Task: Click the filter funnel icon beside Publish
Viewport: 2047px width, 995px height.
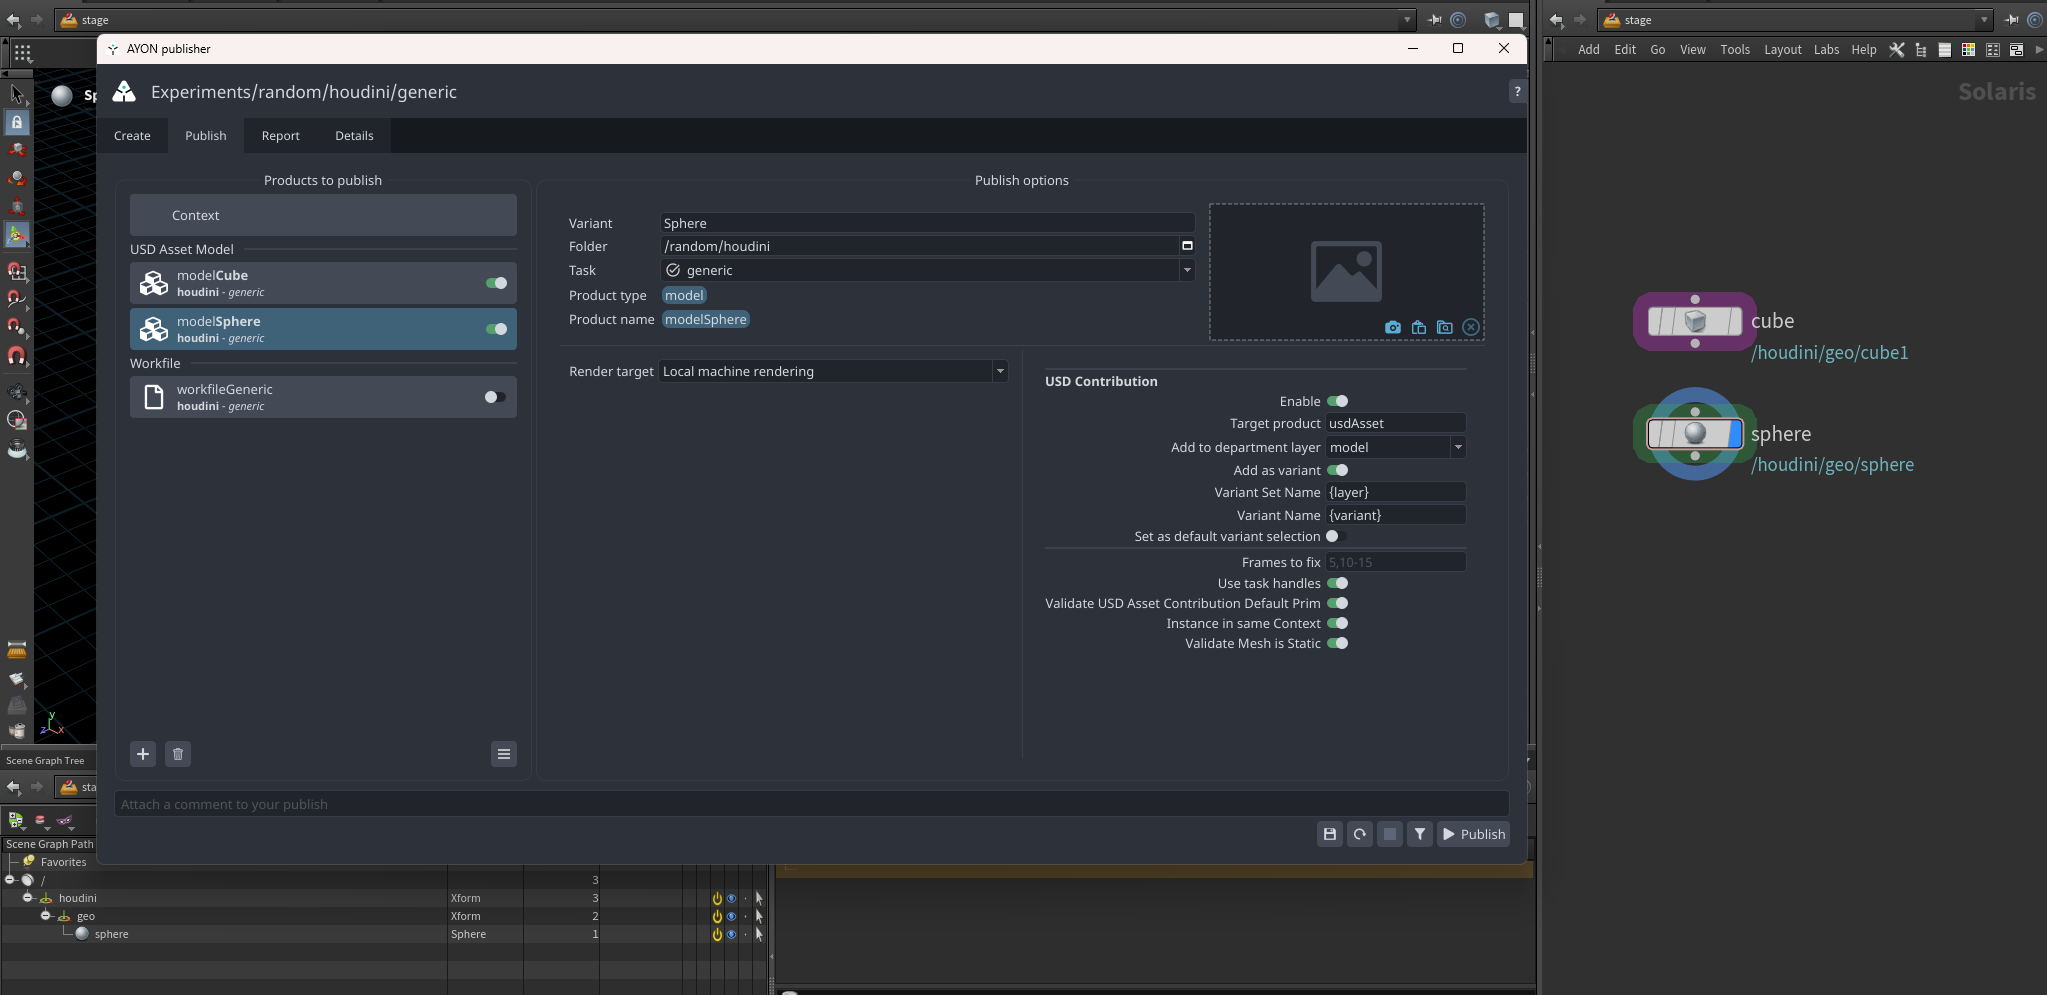Action: (x=1419, y=834)
